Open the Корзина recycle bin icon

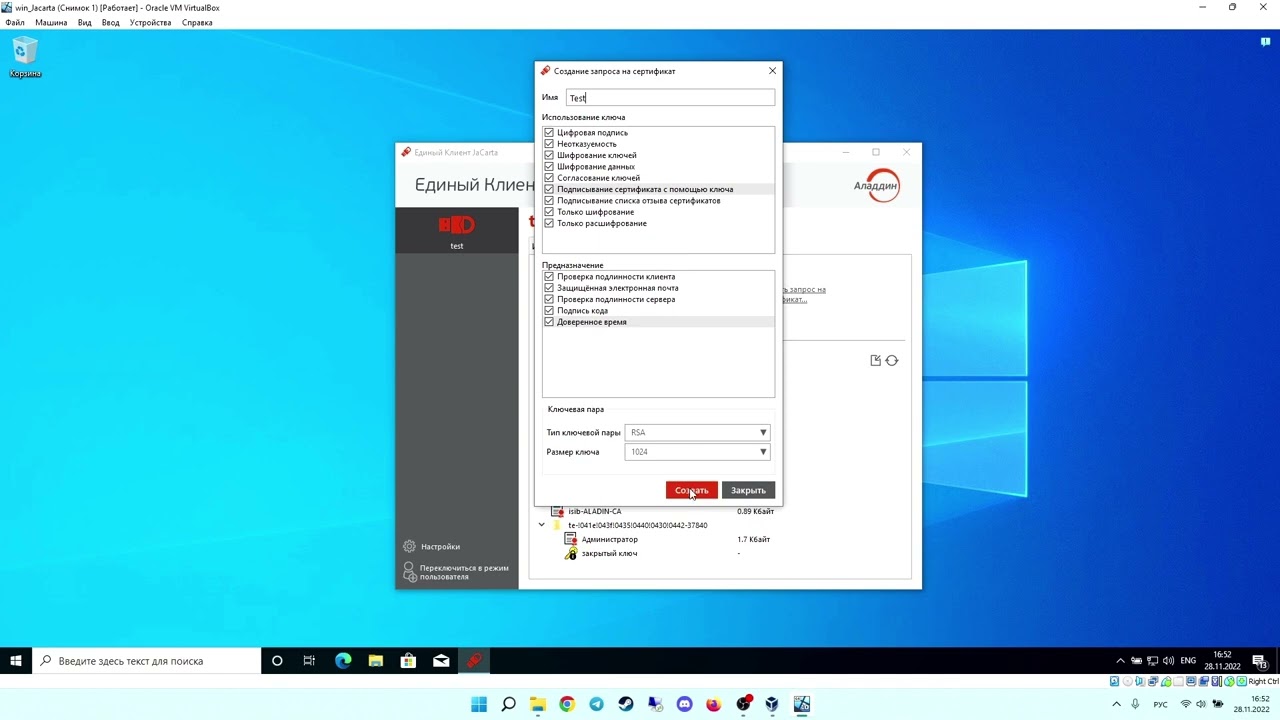(x=25, y=58)
